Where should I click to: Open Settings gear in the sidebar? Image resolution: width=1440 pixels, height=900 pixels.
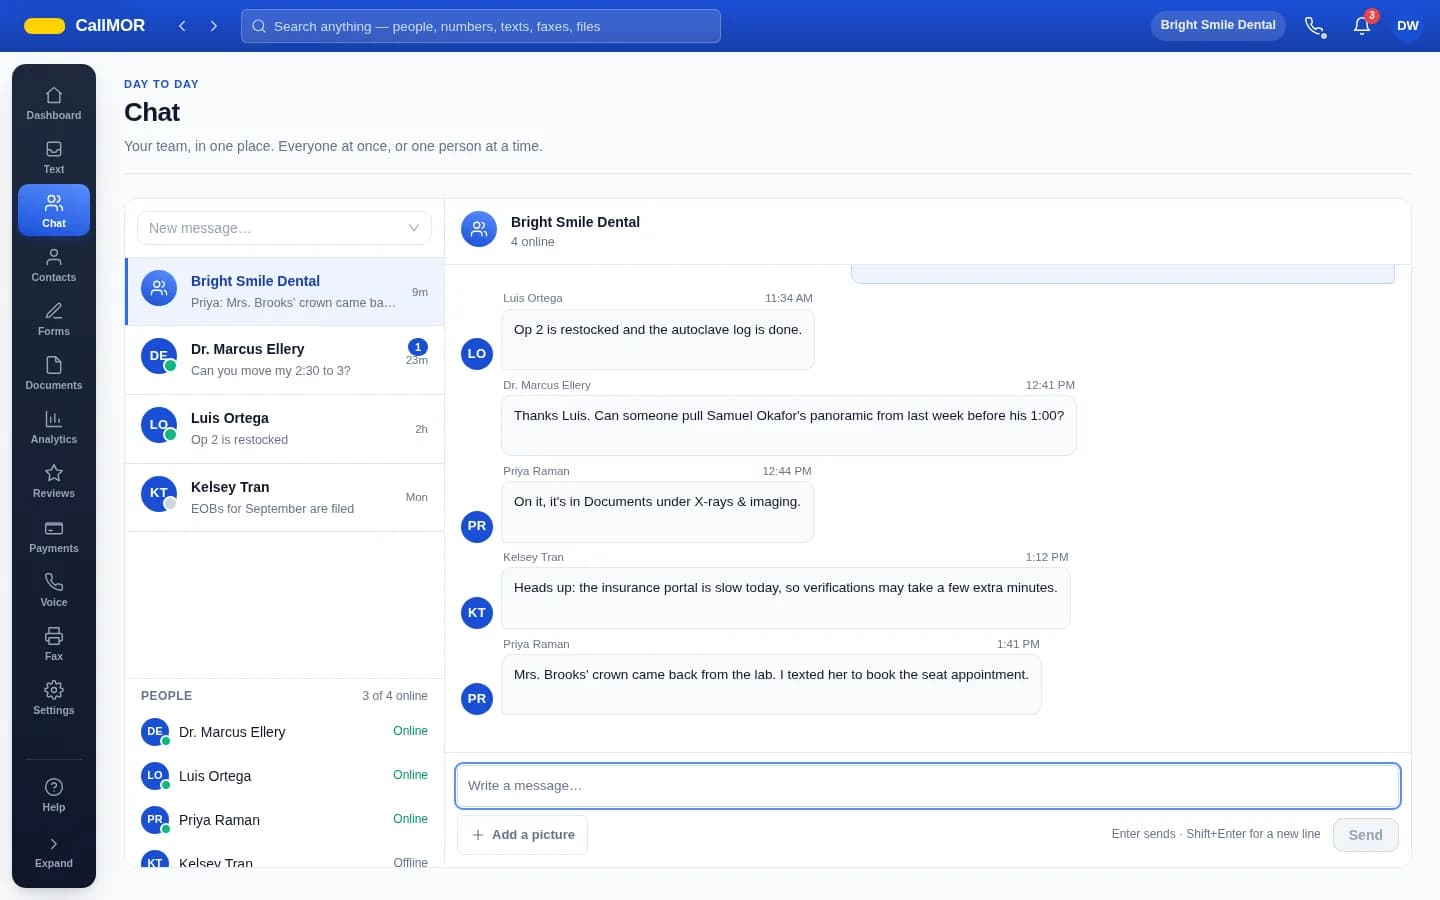[54, 698]
